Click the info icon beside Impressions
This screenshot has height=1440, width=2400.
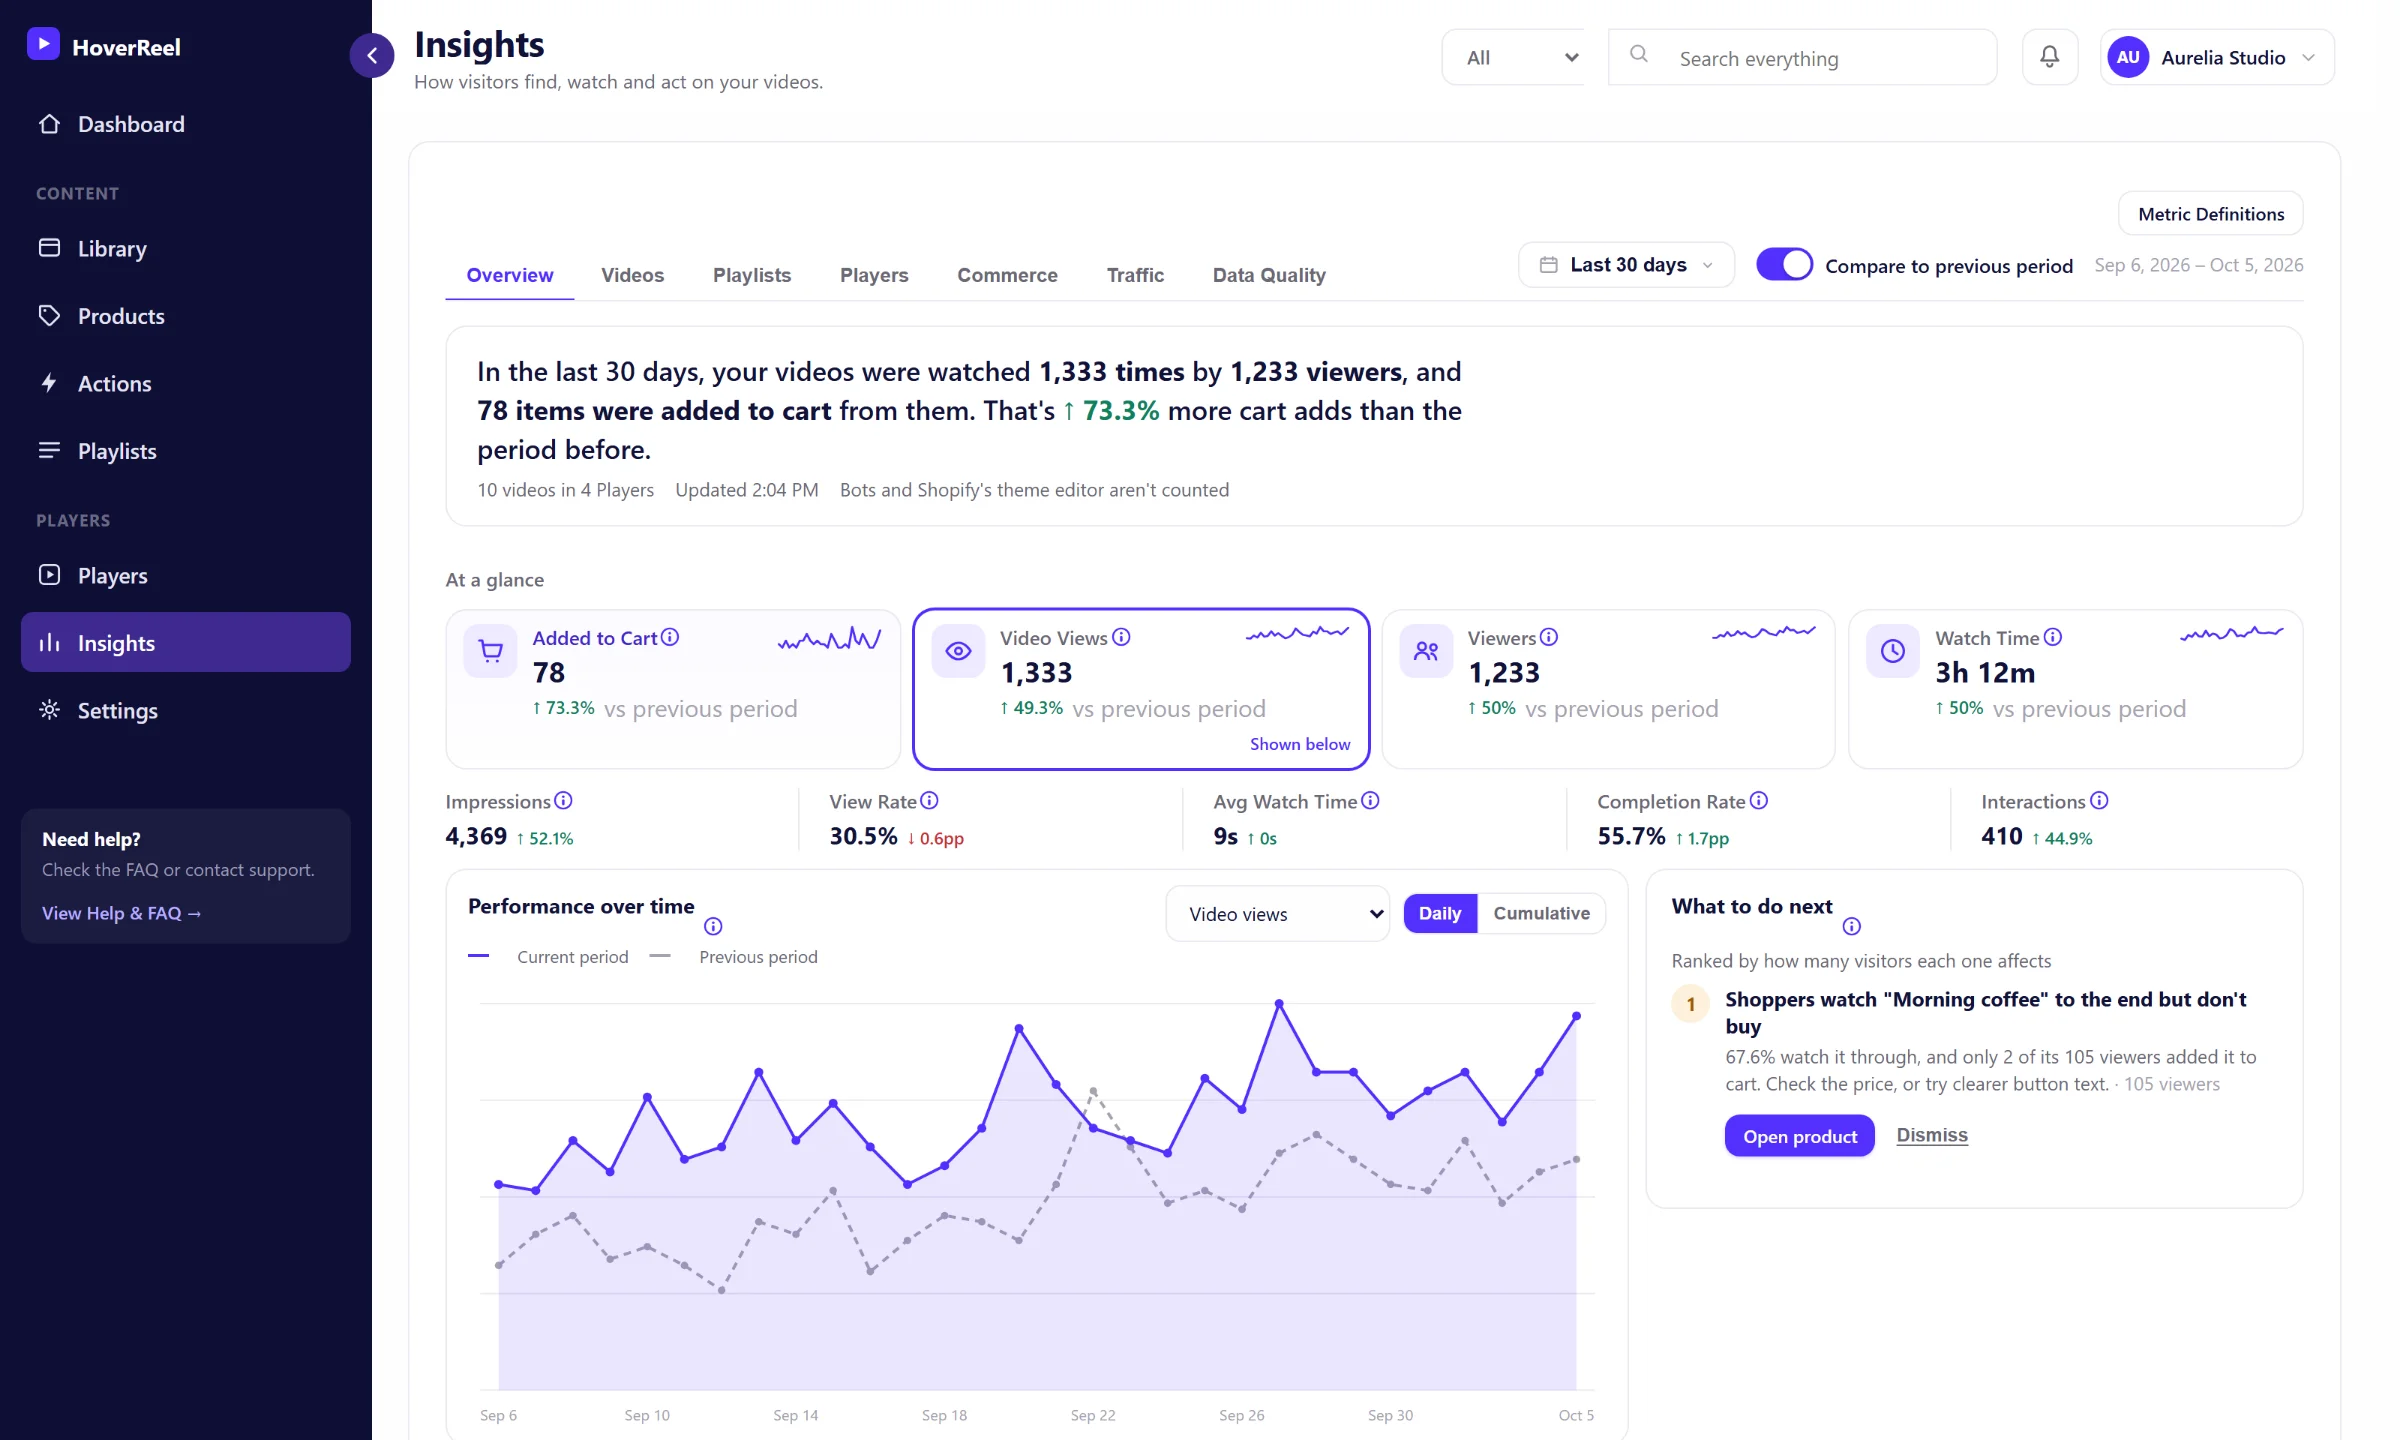563,801
